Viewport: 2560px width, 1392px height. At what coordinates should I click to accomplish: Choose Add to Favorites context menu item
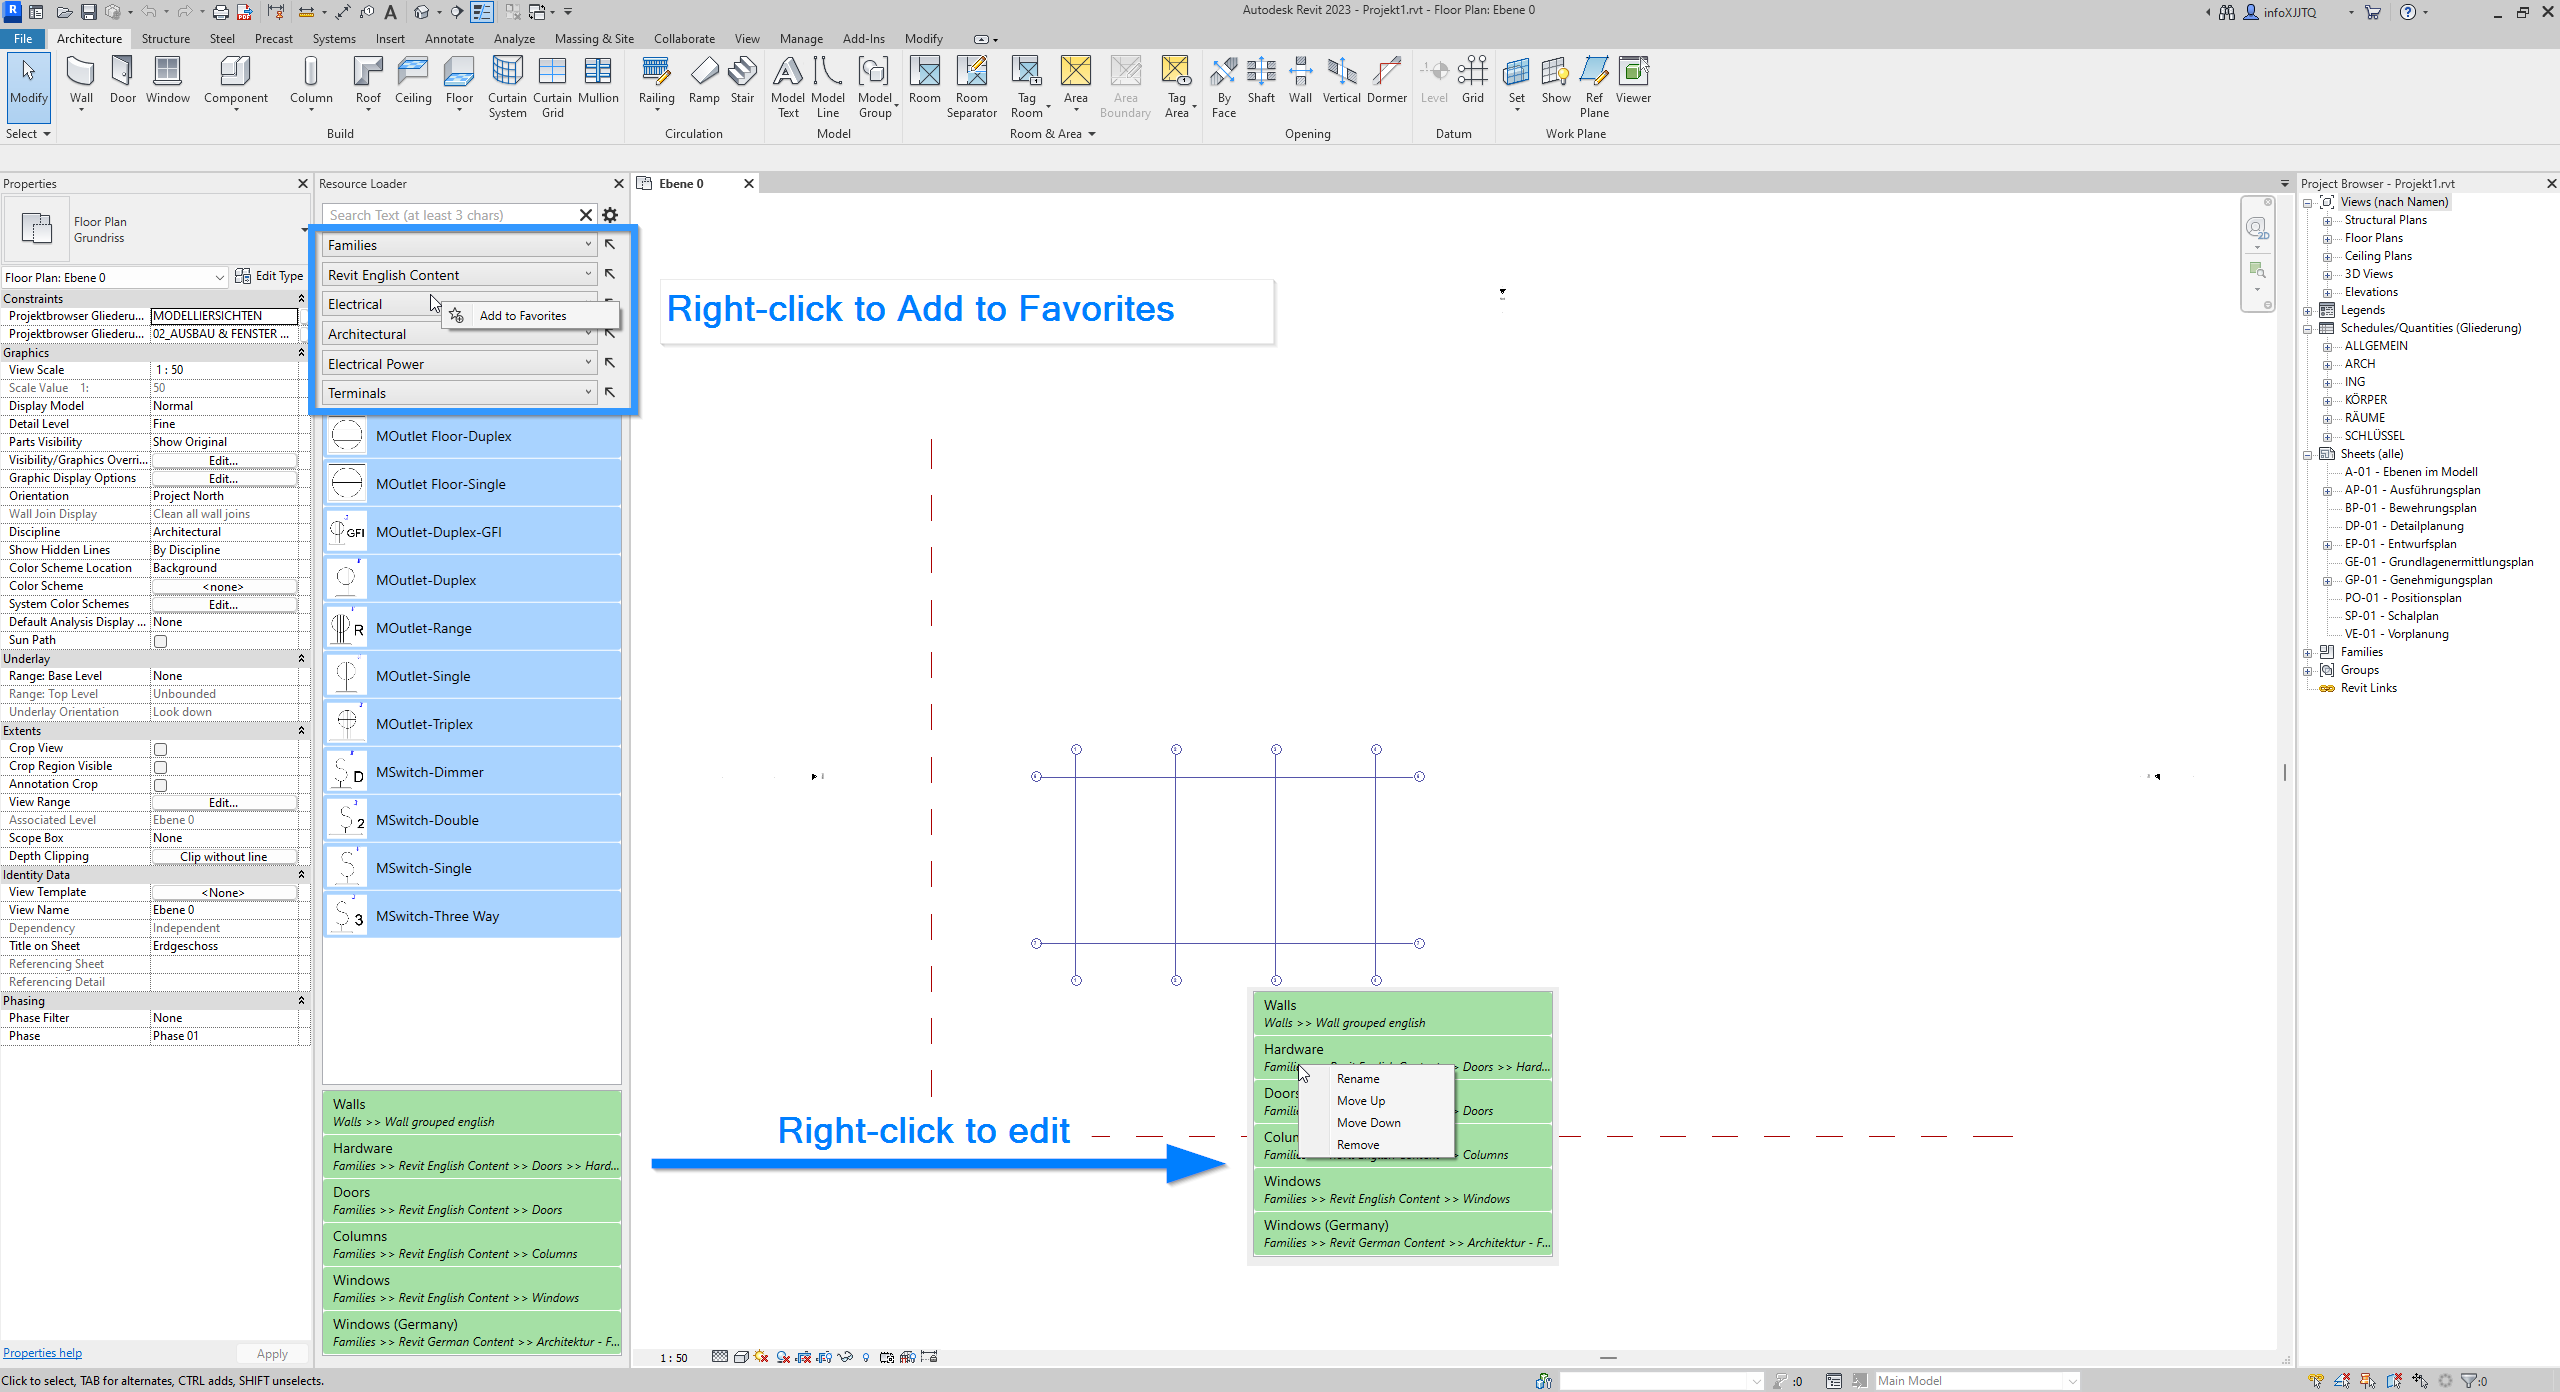pyautogui.click(x=522, y=316)
